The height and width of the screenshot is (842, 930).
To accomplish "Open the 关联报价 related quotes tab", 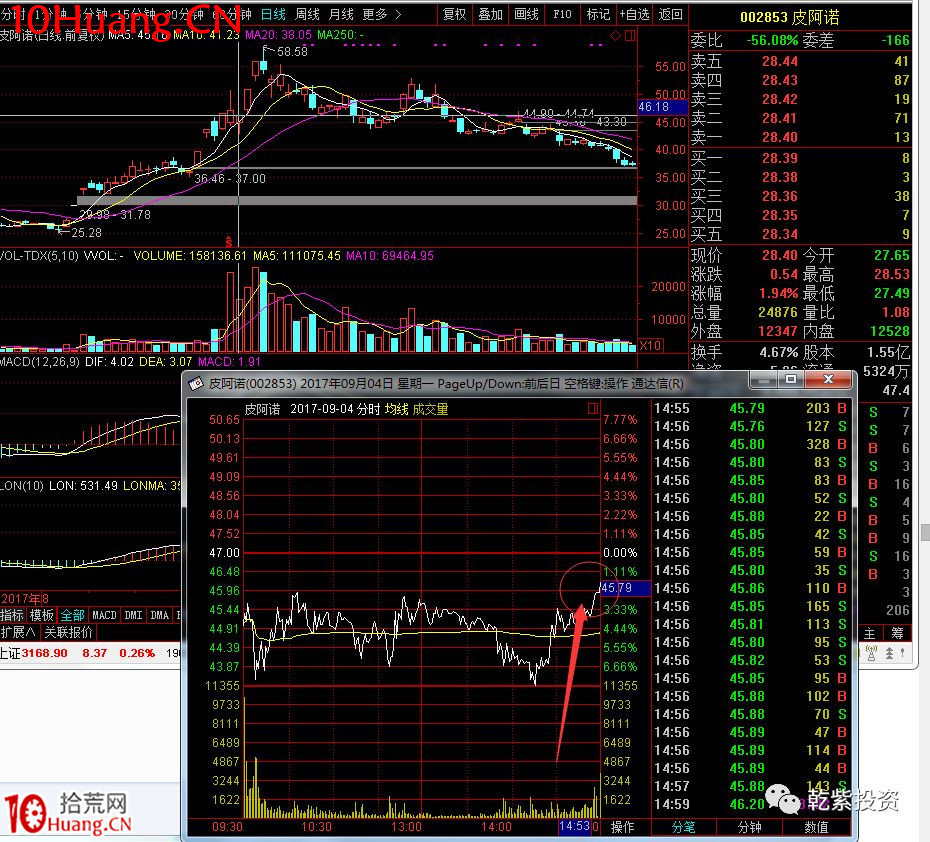I will (x=69, y=632).
